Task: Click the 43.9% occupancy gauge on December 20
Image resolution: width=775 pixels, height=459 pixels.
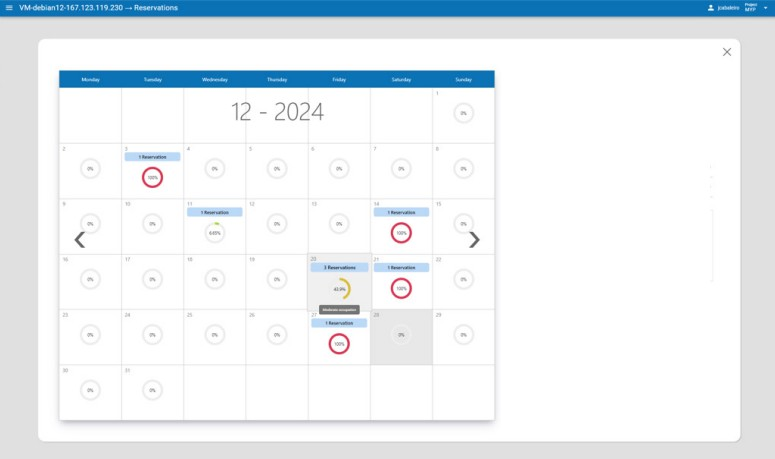Action: click(339, 289)
